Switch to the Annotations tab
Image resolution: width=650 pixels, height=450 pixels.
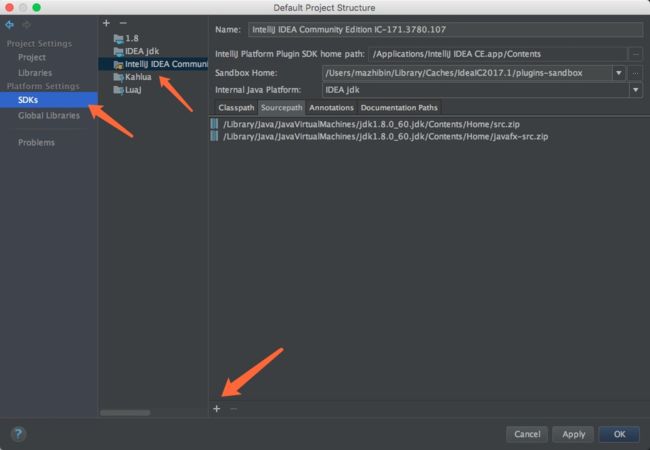click(331, 108)
